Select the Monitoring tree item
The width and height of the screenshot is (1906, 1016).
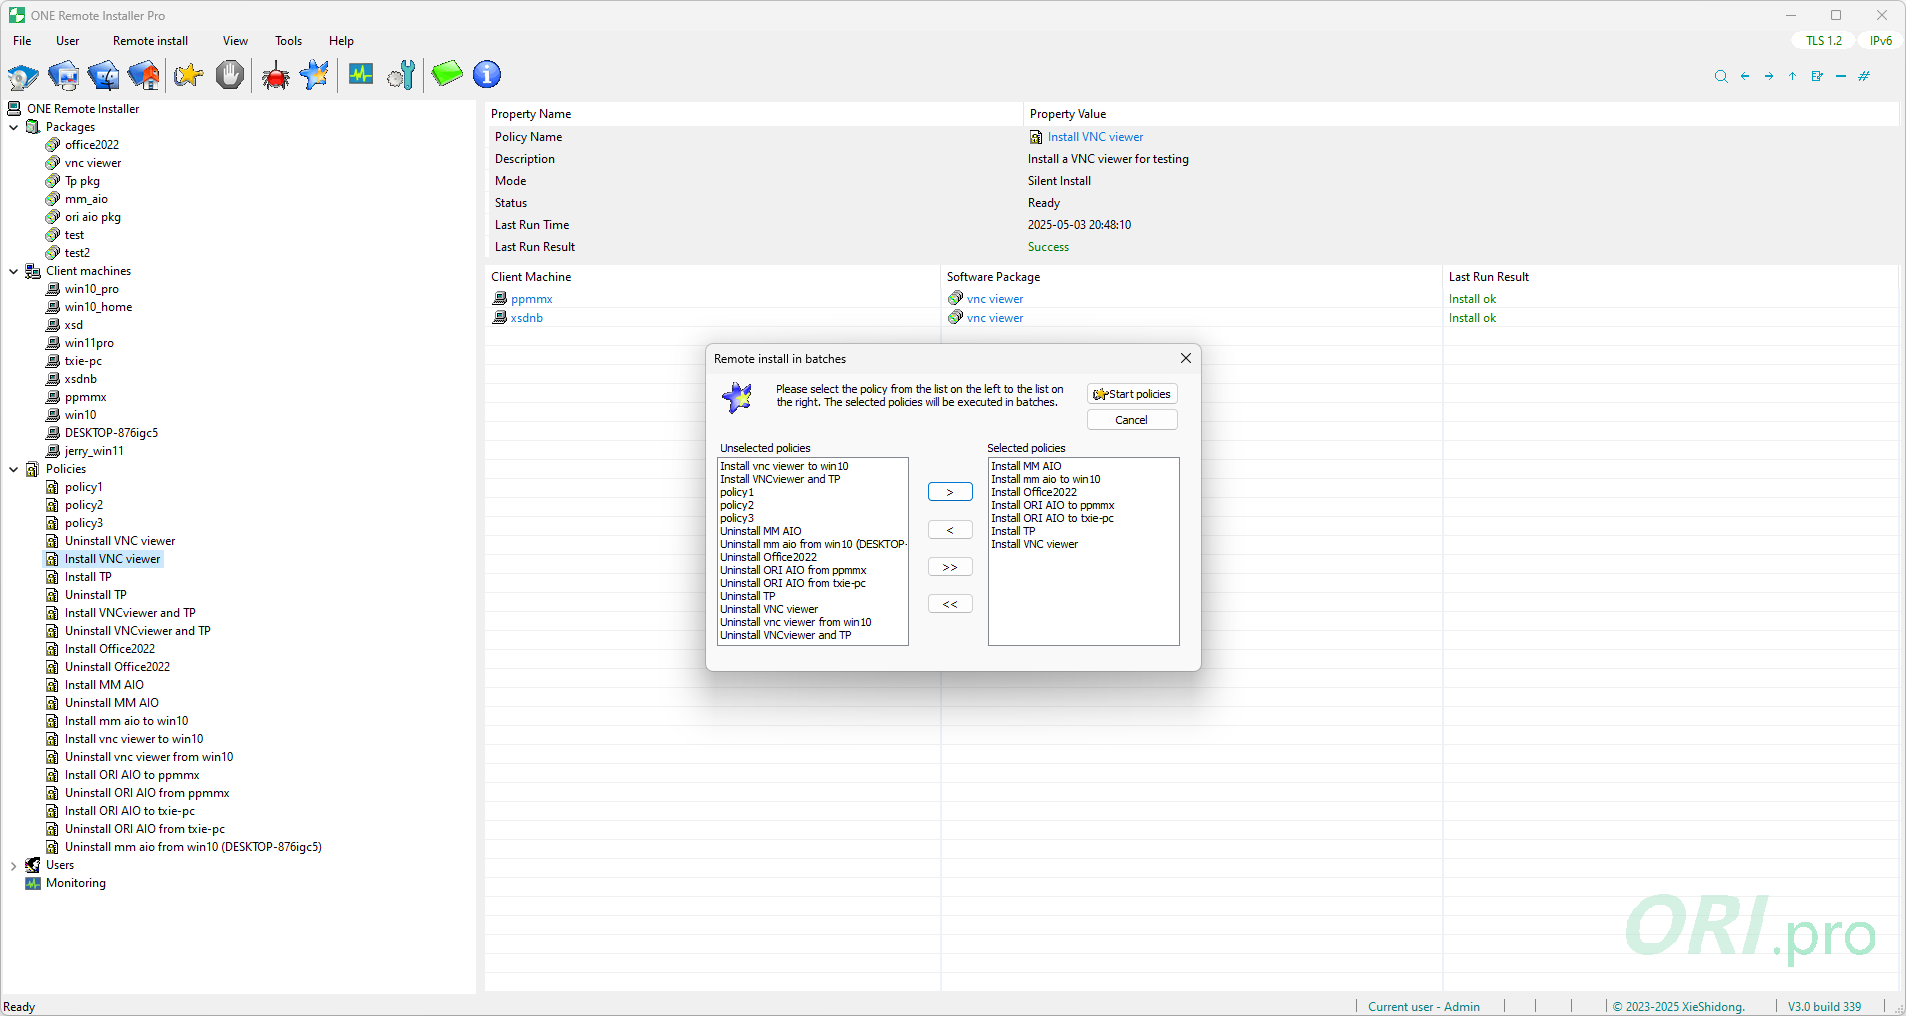[x=76, y=883]
